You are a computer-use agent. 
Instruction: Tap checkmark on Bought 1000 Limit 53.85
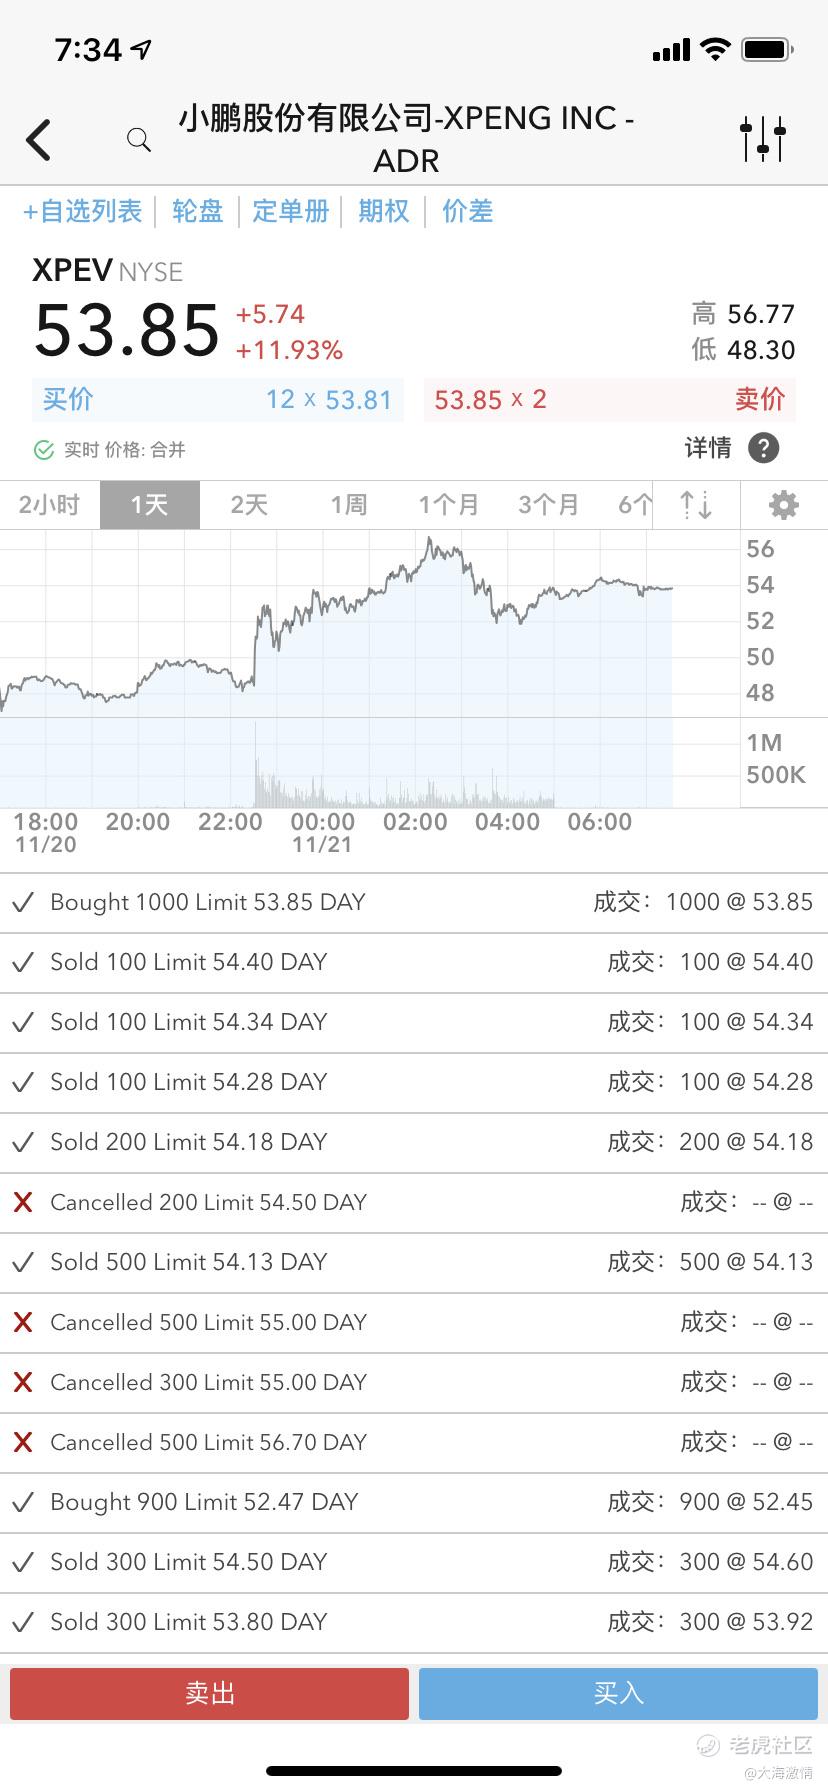click(23, 902)
